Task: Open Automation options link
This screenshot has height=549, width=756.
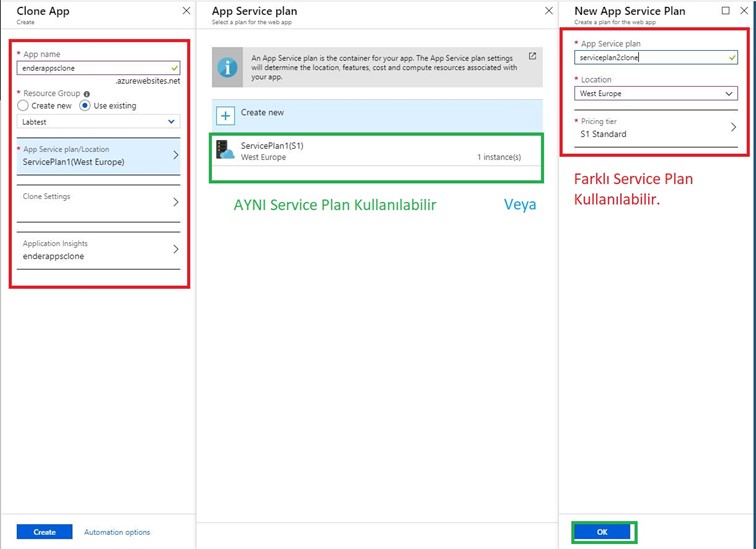Action: 117,532
